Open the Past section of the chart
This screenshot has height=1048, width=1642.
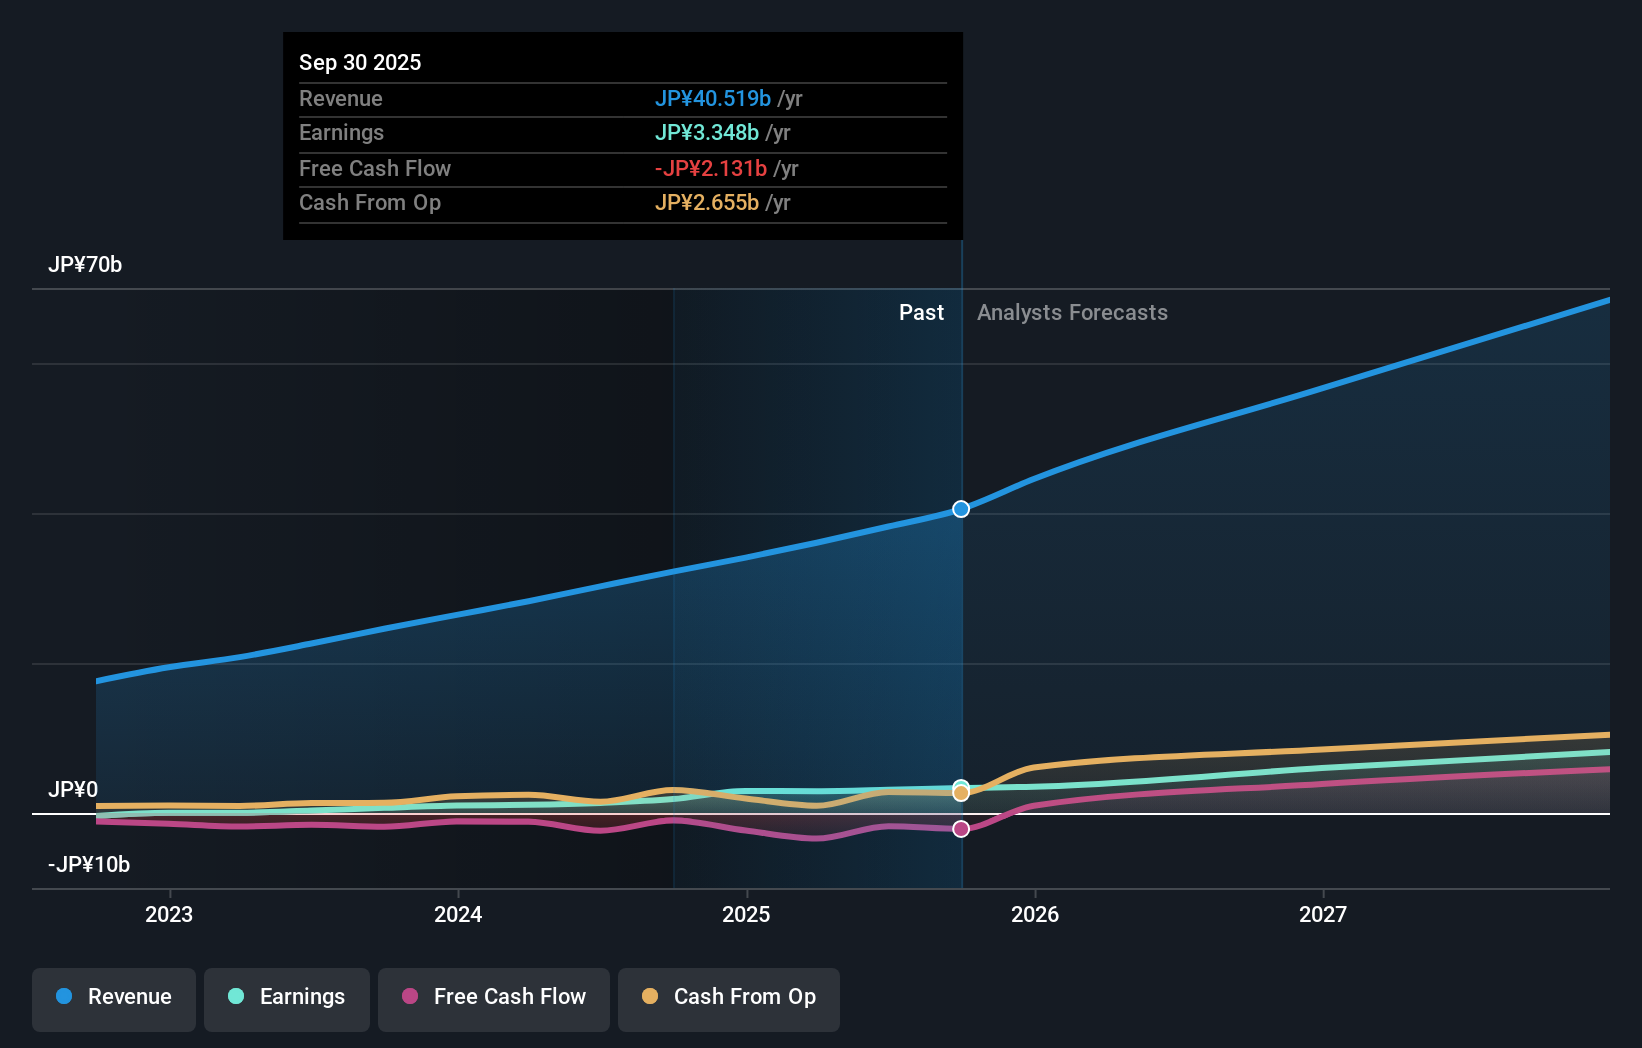tap(920, 312)
